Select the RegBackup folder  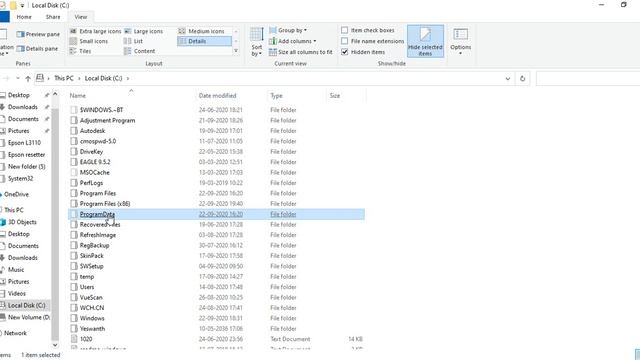(x=94, y=245)
